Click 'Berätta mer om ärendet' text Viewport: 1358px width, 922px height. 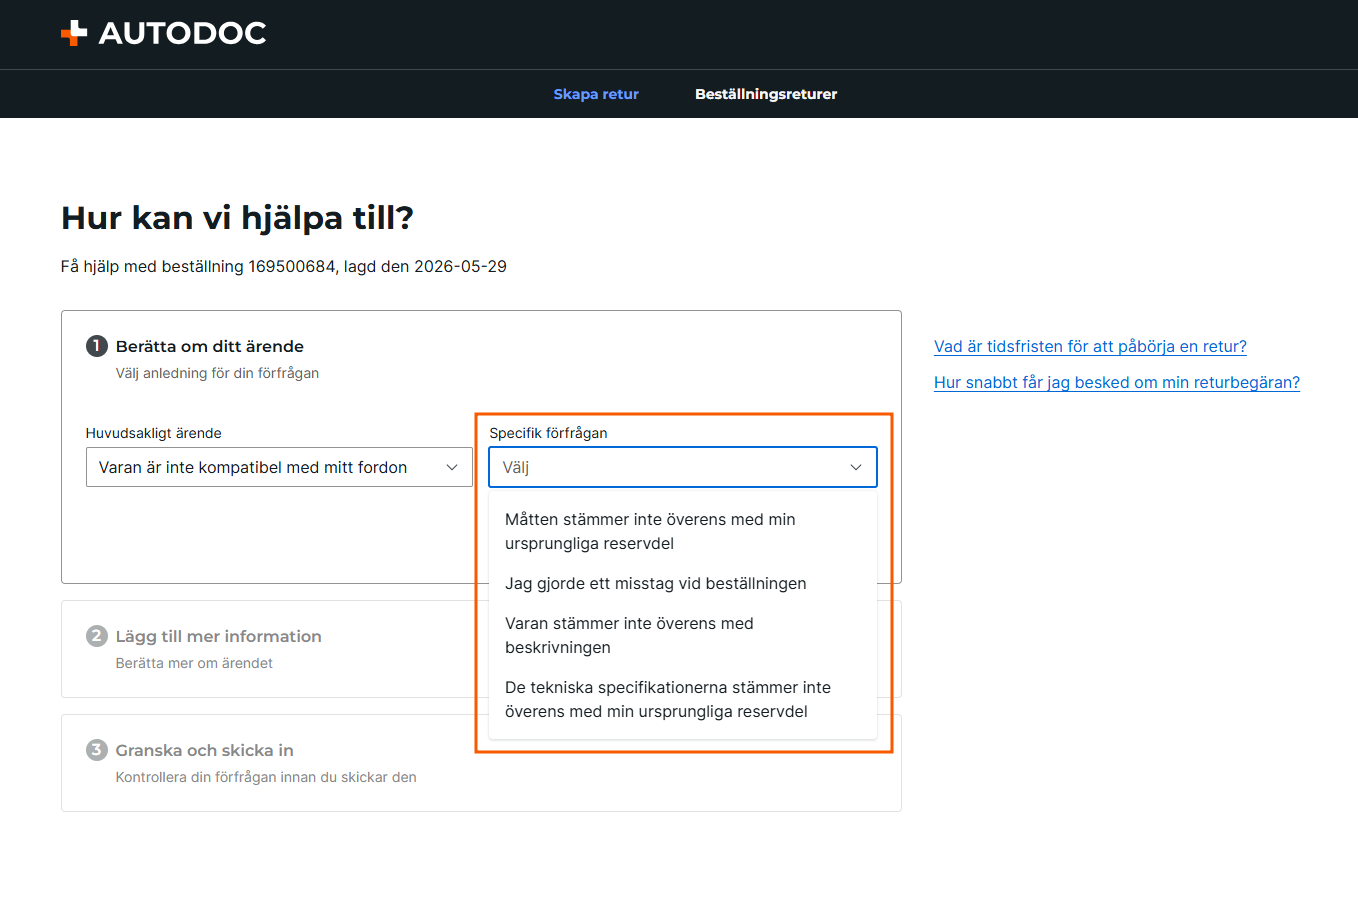(194, 663)
